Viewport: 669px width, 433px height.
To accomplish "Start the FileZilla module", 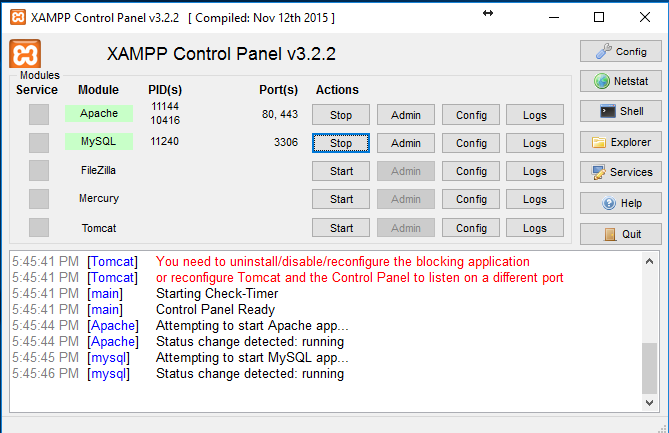I will click(x=341, y=171).
